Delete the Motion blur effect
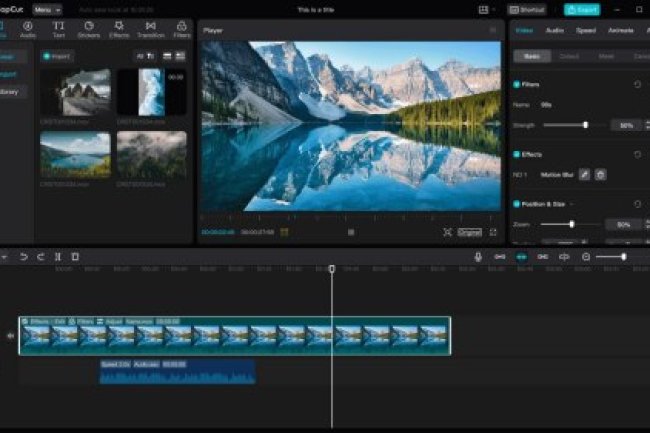 click(x=600, y=174)
